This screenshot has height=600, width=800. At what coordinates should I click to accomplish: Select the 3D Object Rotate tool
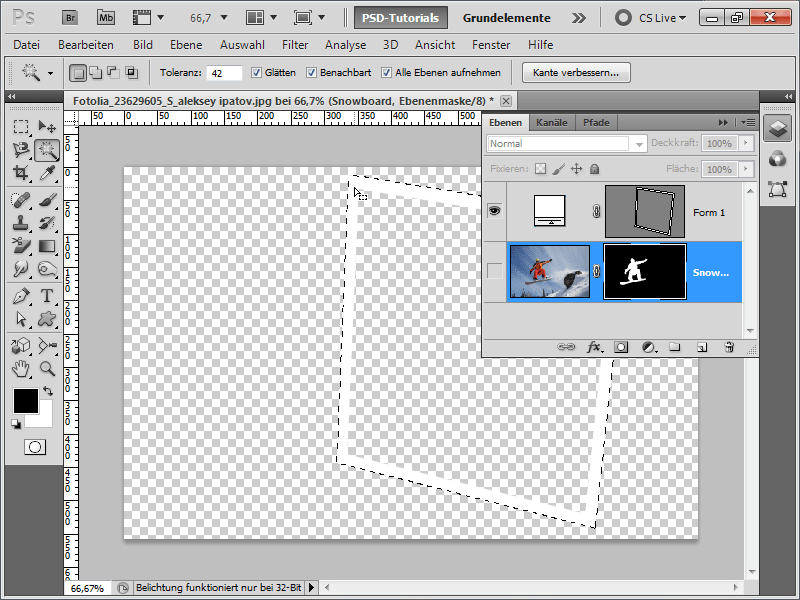tap(21, 346)
